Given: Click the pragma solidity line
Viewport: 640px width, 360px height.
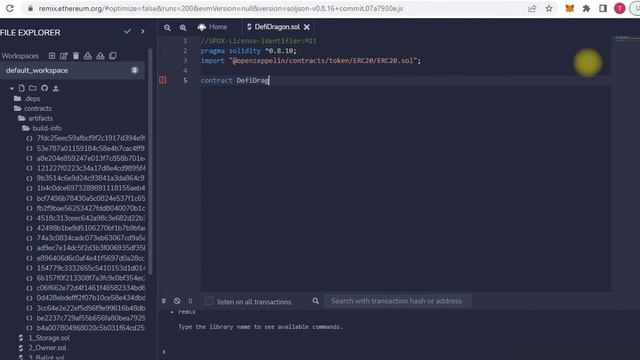Looking at the screenshot, I should pos(248,51).
